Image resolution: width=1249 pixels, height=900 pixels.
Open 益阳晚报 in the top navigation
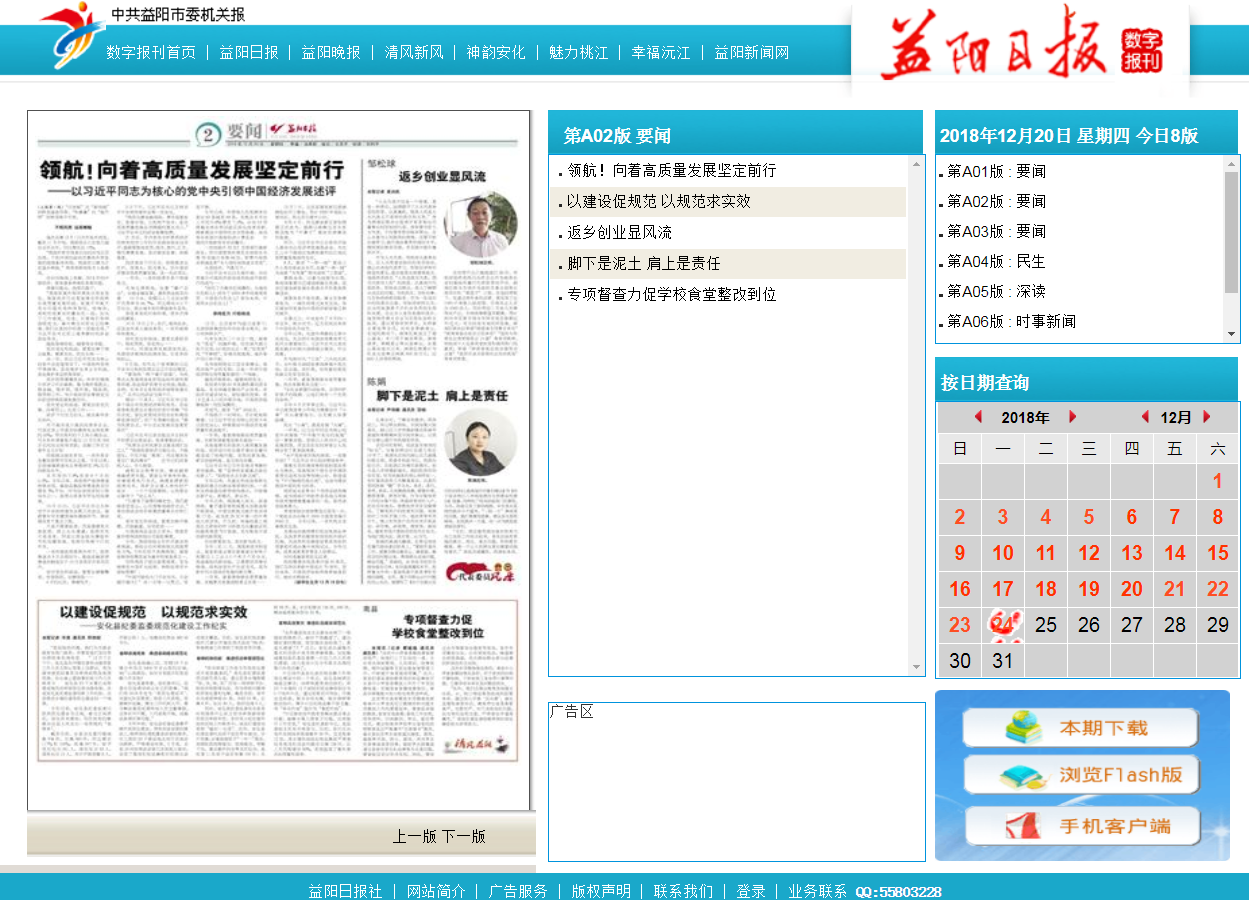[331, 52]
